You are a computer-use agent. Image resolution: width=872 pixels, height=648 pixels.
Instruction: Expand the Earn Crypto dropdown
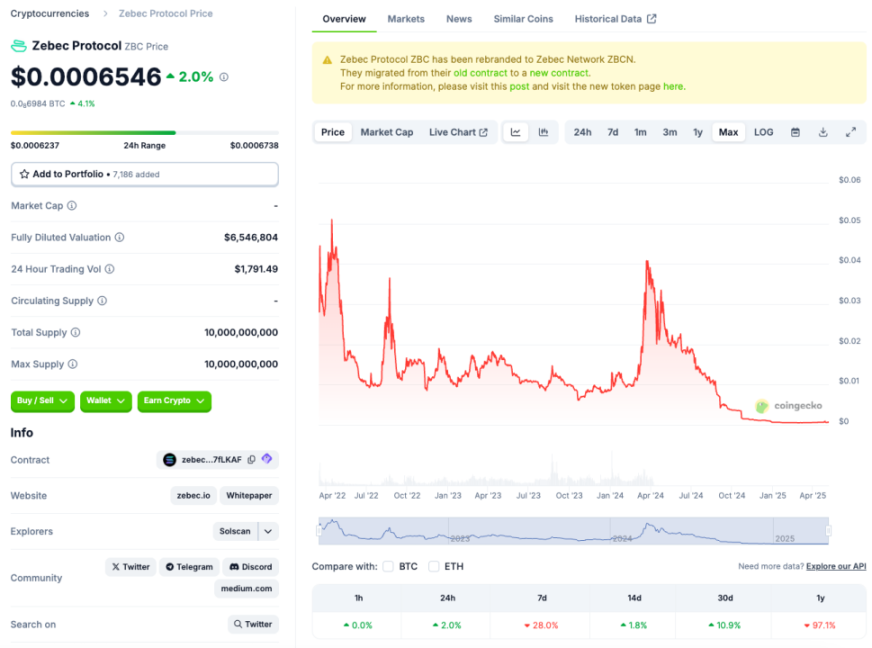[174, 401]
